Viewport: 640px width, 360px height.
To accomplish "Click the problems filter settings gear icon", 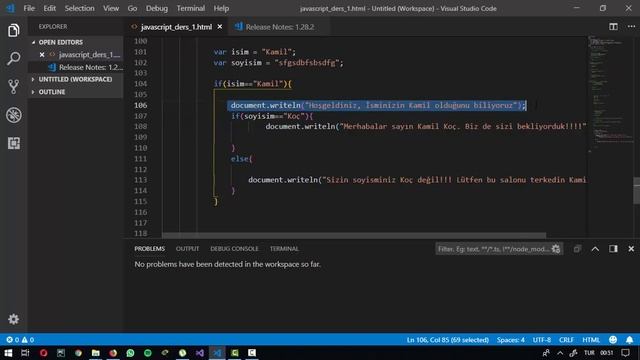I will coord(556,249).
